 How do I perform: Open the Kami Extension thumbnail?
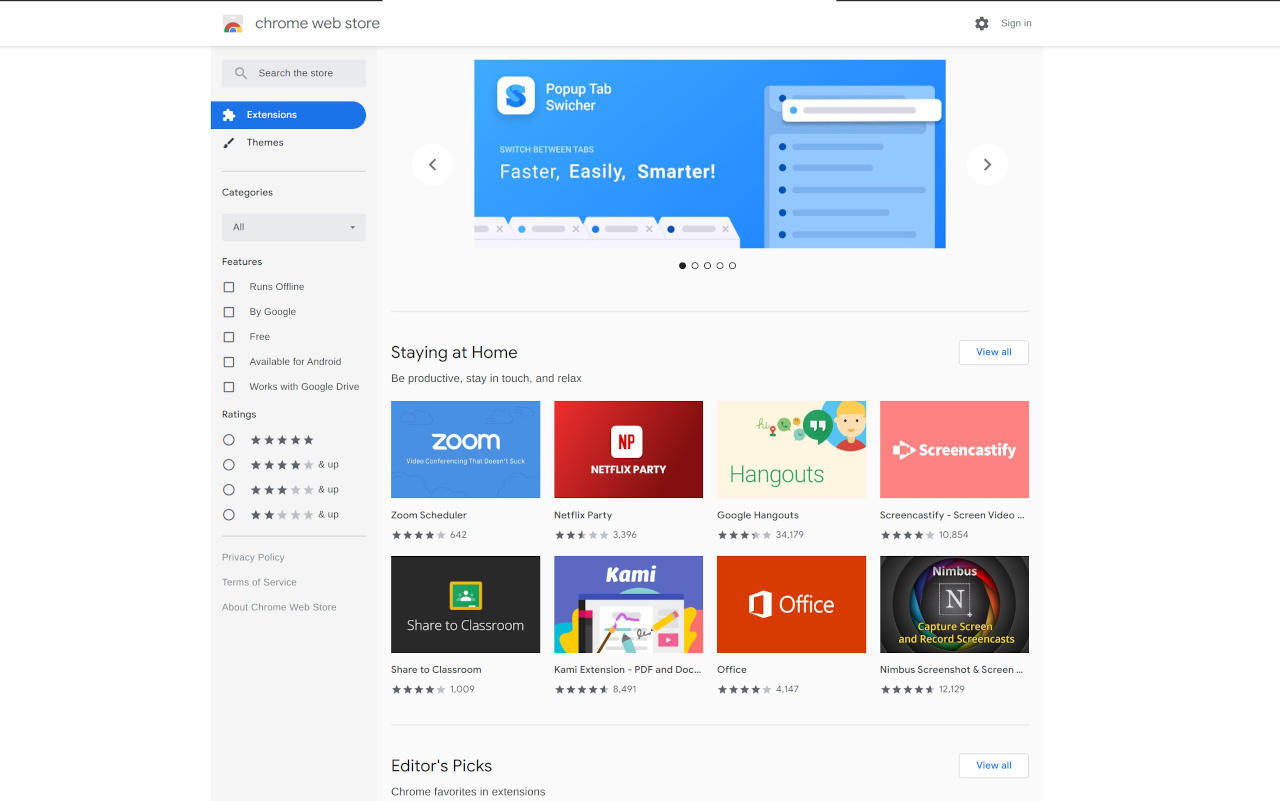coord(628,604)
